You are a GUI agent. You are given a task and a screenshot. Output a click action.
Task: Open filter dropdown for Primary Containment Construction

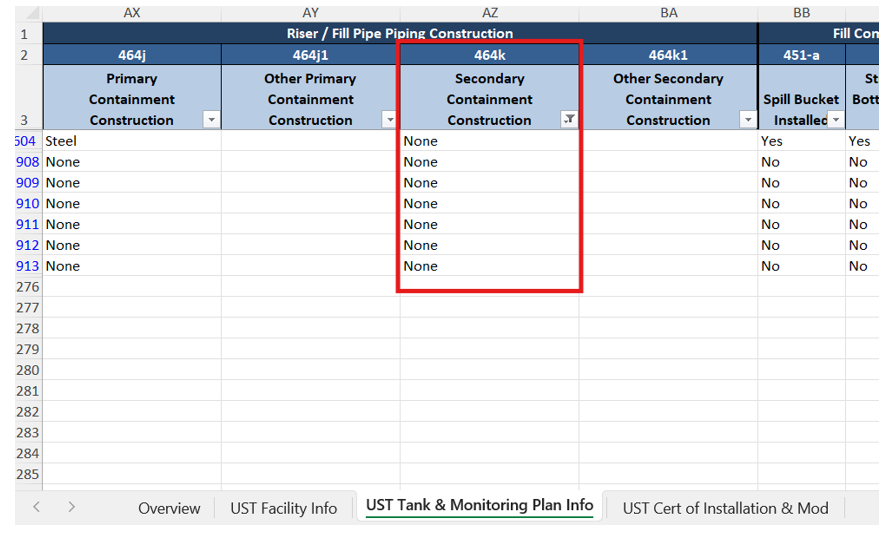pos(211,120)
